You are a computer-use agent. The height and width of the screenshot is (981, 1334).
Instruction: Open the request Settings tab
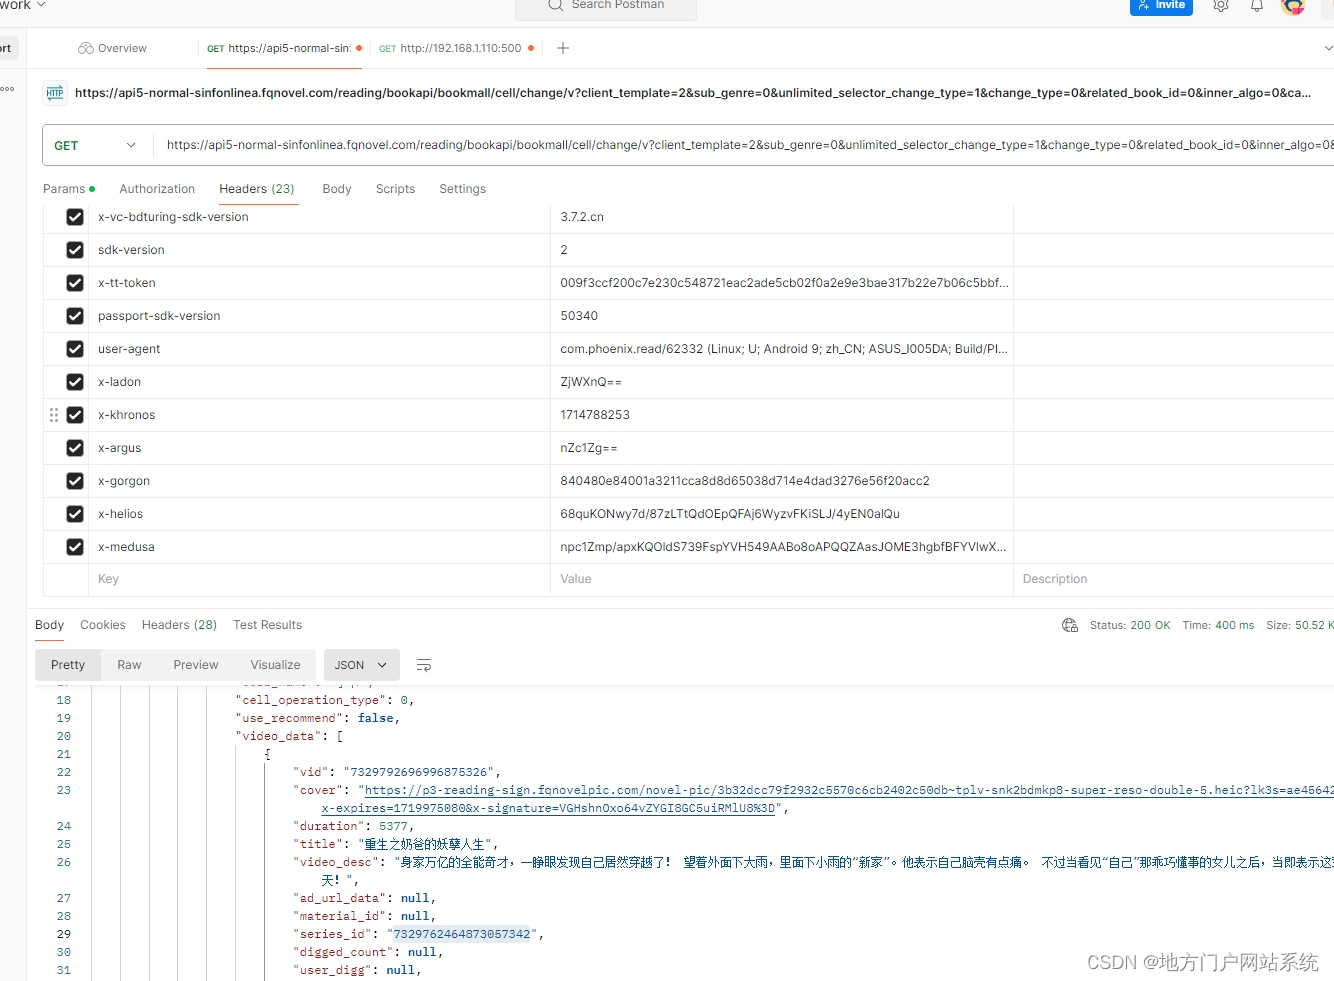point(462,189)
